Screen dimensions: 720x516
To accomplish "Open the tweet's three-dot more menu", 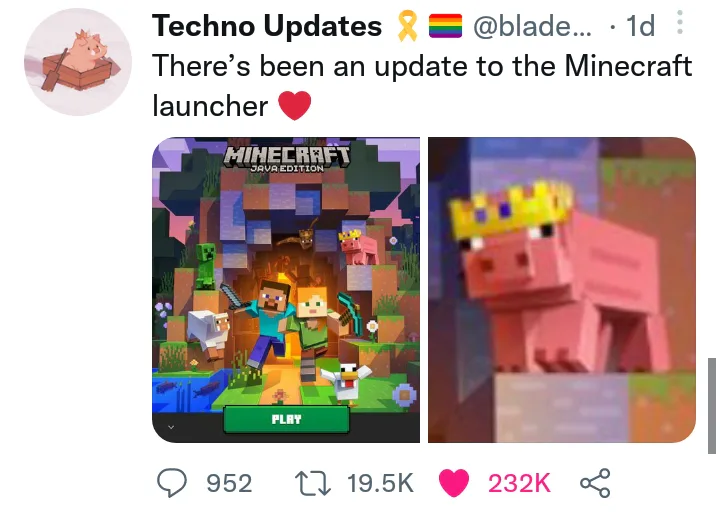I will (680, 23).
